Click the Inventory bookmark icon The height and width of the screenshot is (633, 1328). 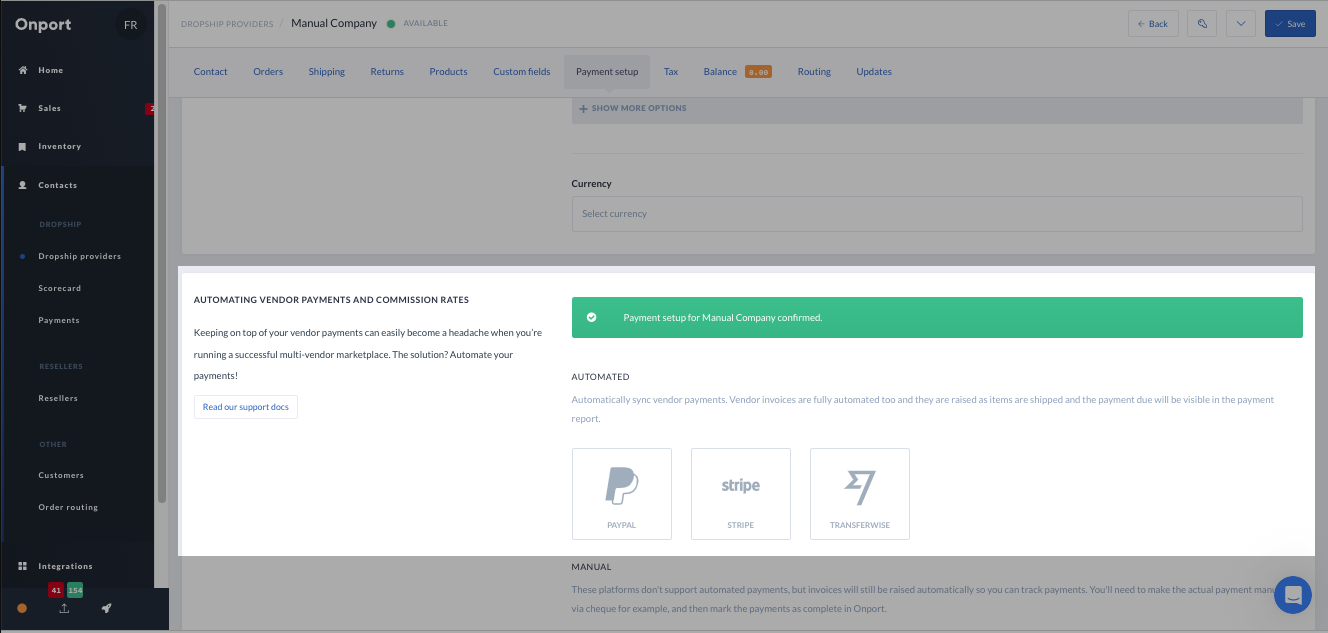click(23, 146)
